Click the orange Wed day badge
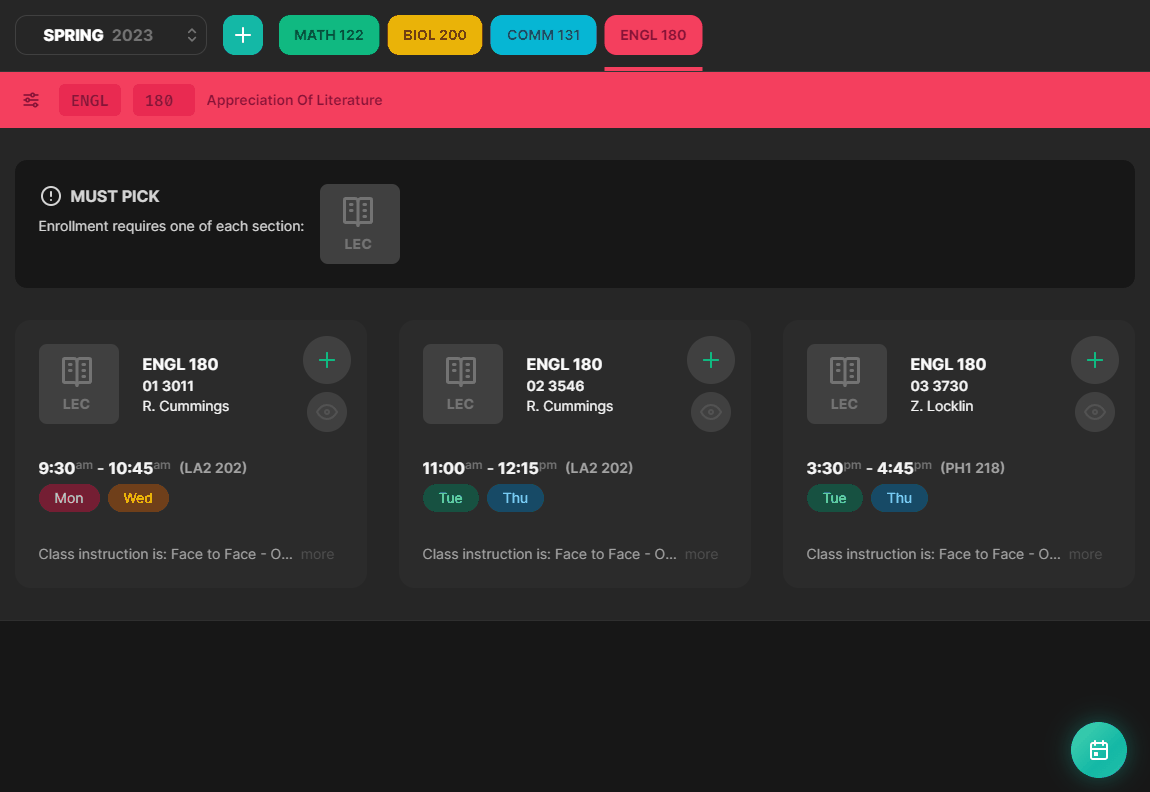The height and width of the screenshot is (792, 1150). pyautogui.click(x=138, y=498)
